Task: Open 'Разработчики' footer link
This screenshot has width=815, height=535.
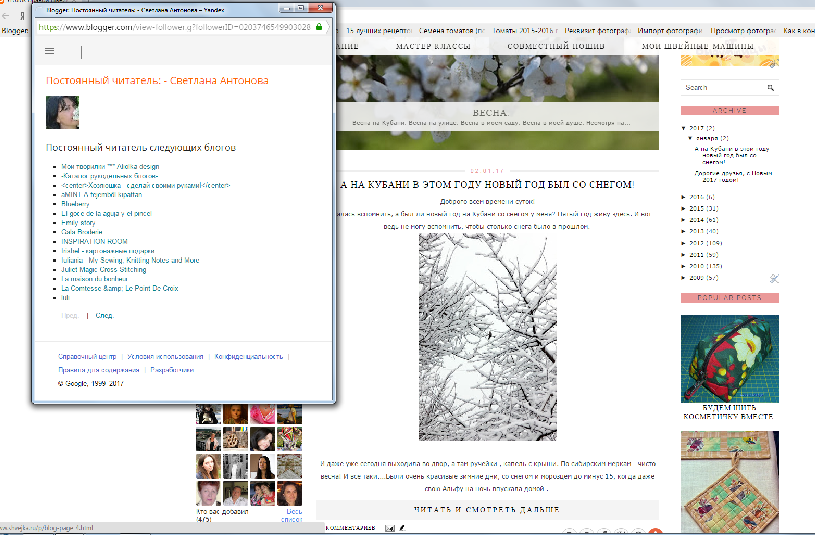Action: point(172,370)
